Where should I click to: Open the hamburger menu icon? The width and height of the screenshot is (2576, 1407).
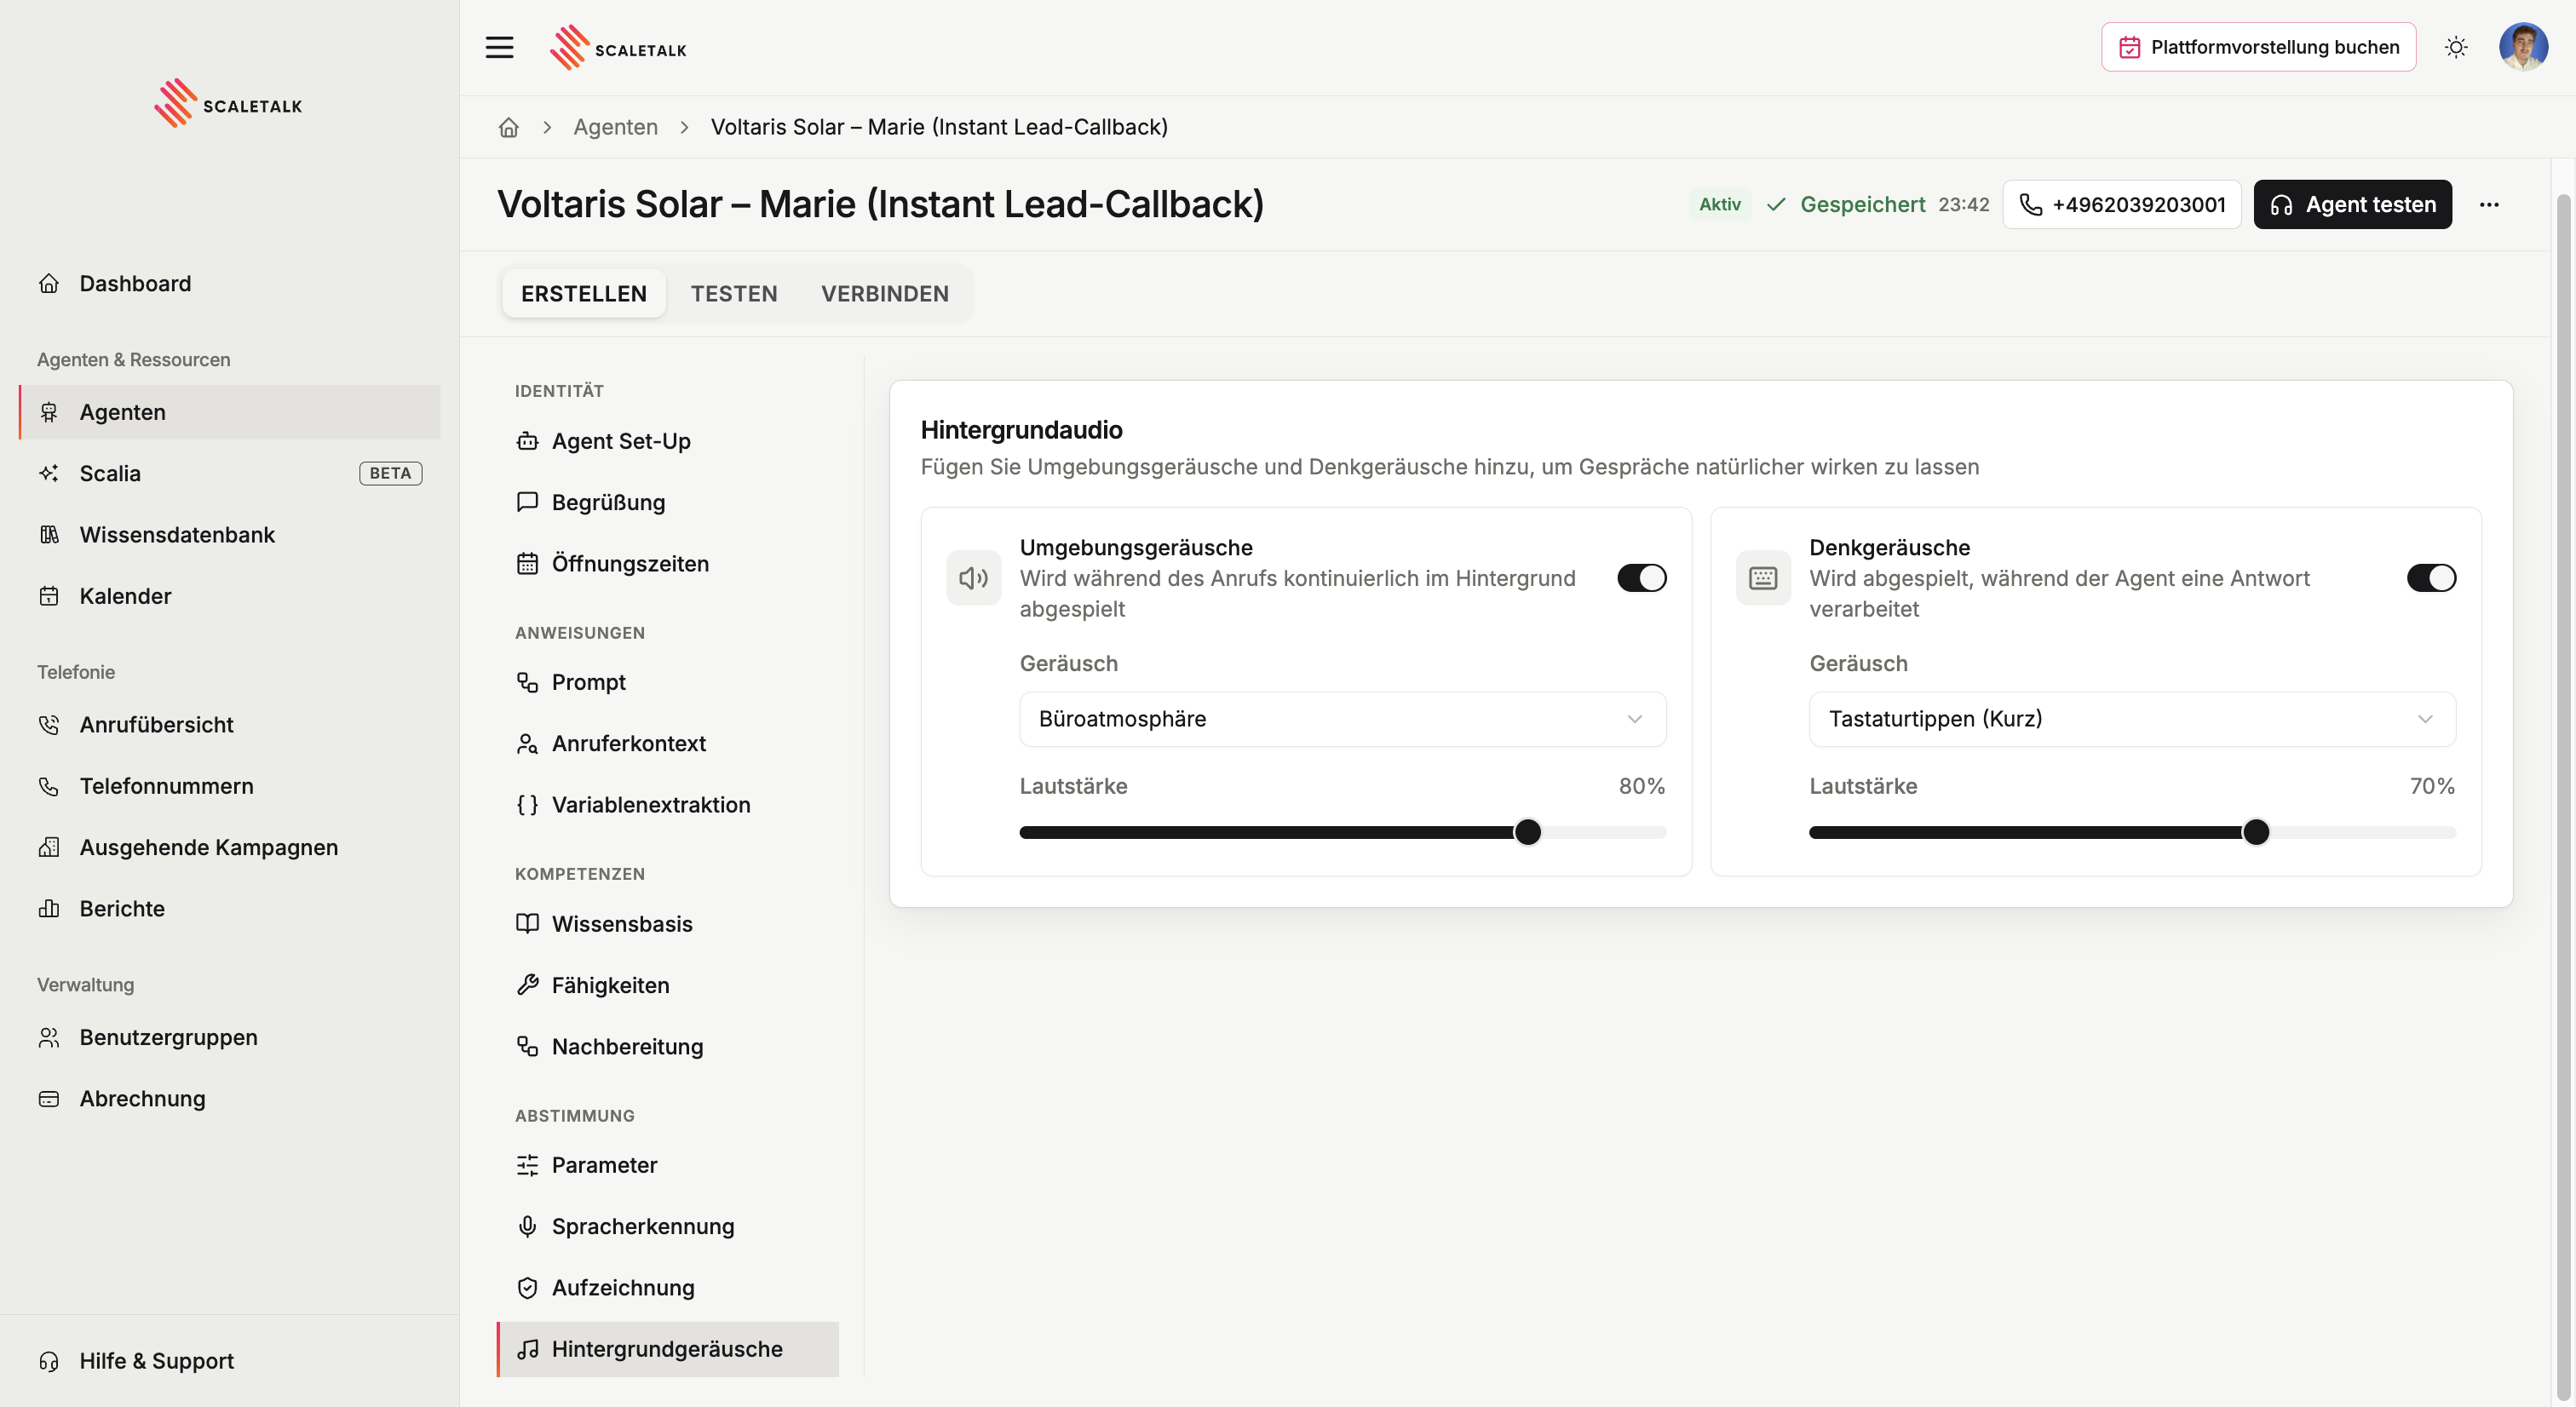[x=499, y=47]
